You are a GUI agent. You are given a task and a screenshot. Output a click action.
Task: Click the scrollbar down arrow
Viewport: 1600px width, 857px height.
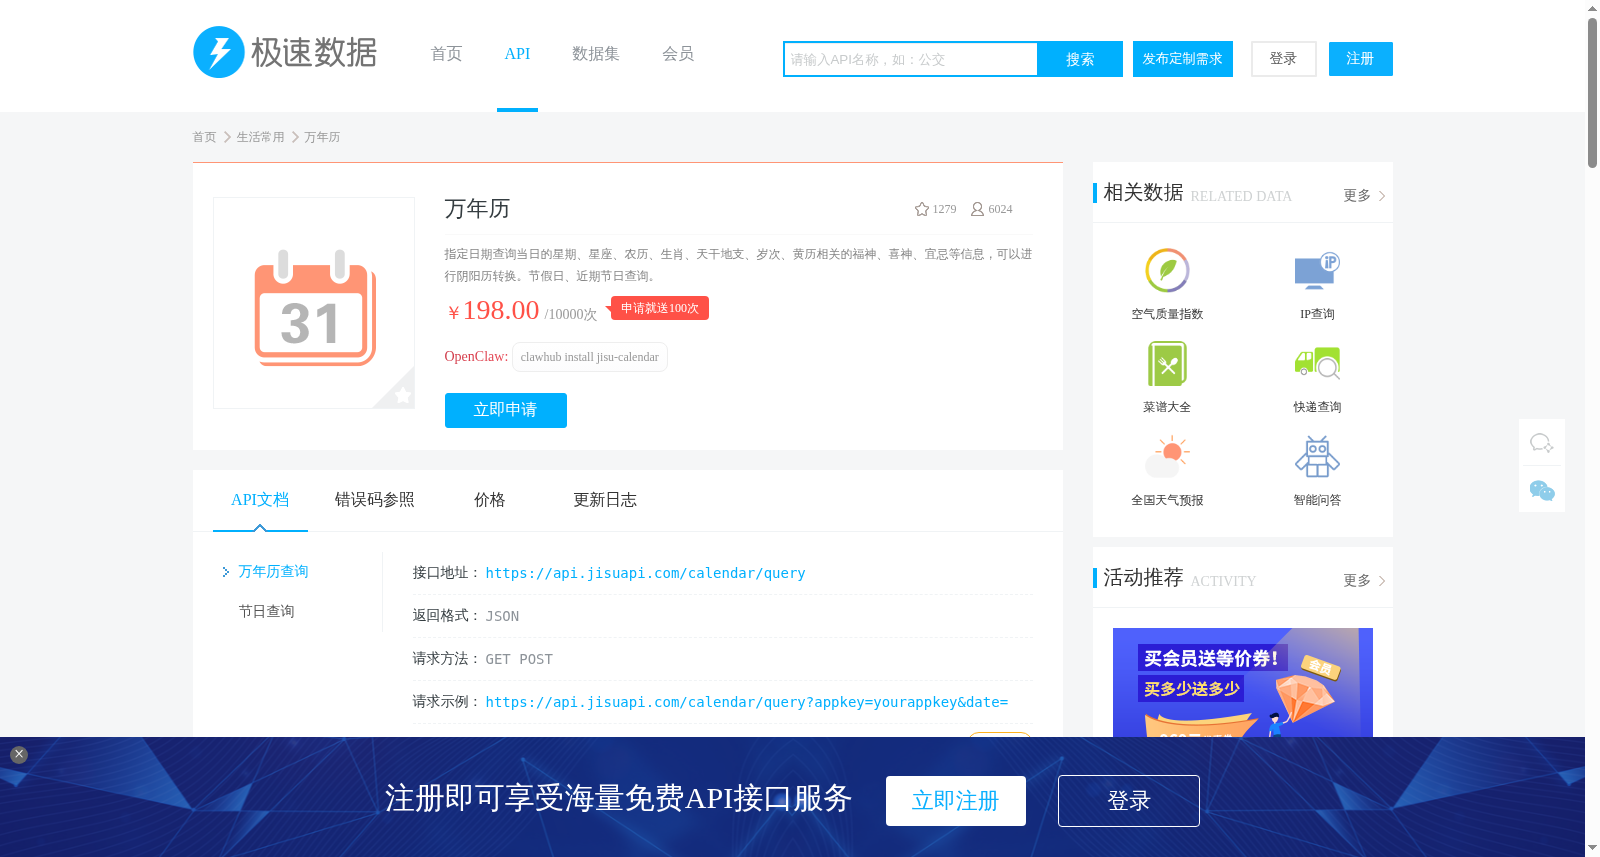(x=1592, y=848)
